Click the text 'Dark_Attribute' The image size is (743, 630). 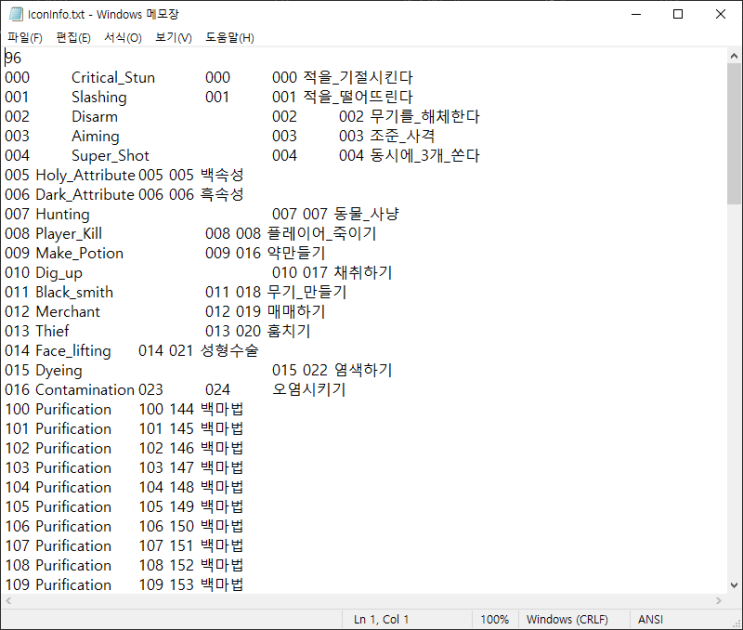[x=85, y=195]
